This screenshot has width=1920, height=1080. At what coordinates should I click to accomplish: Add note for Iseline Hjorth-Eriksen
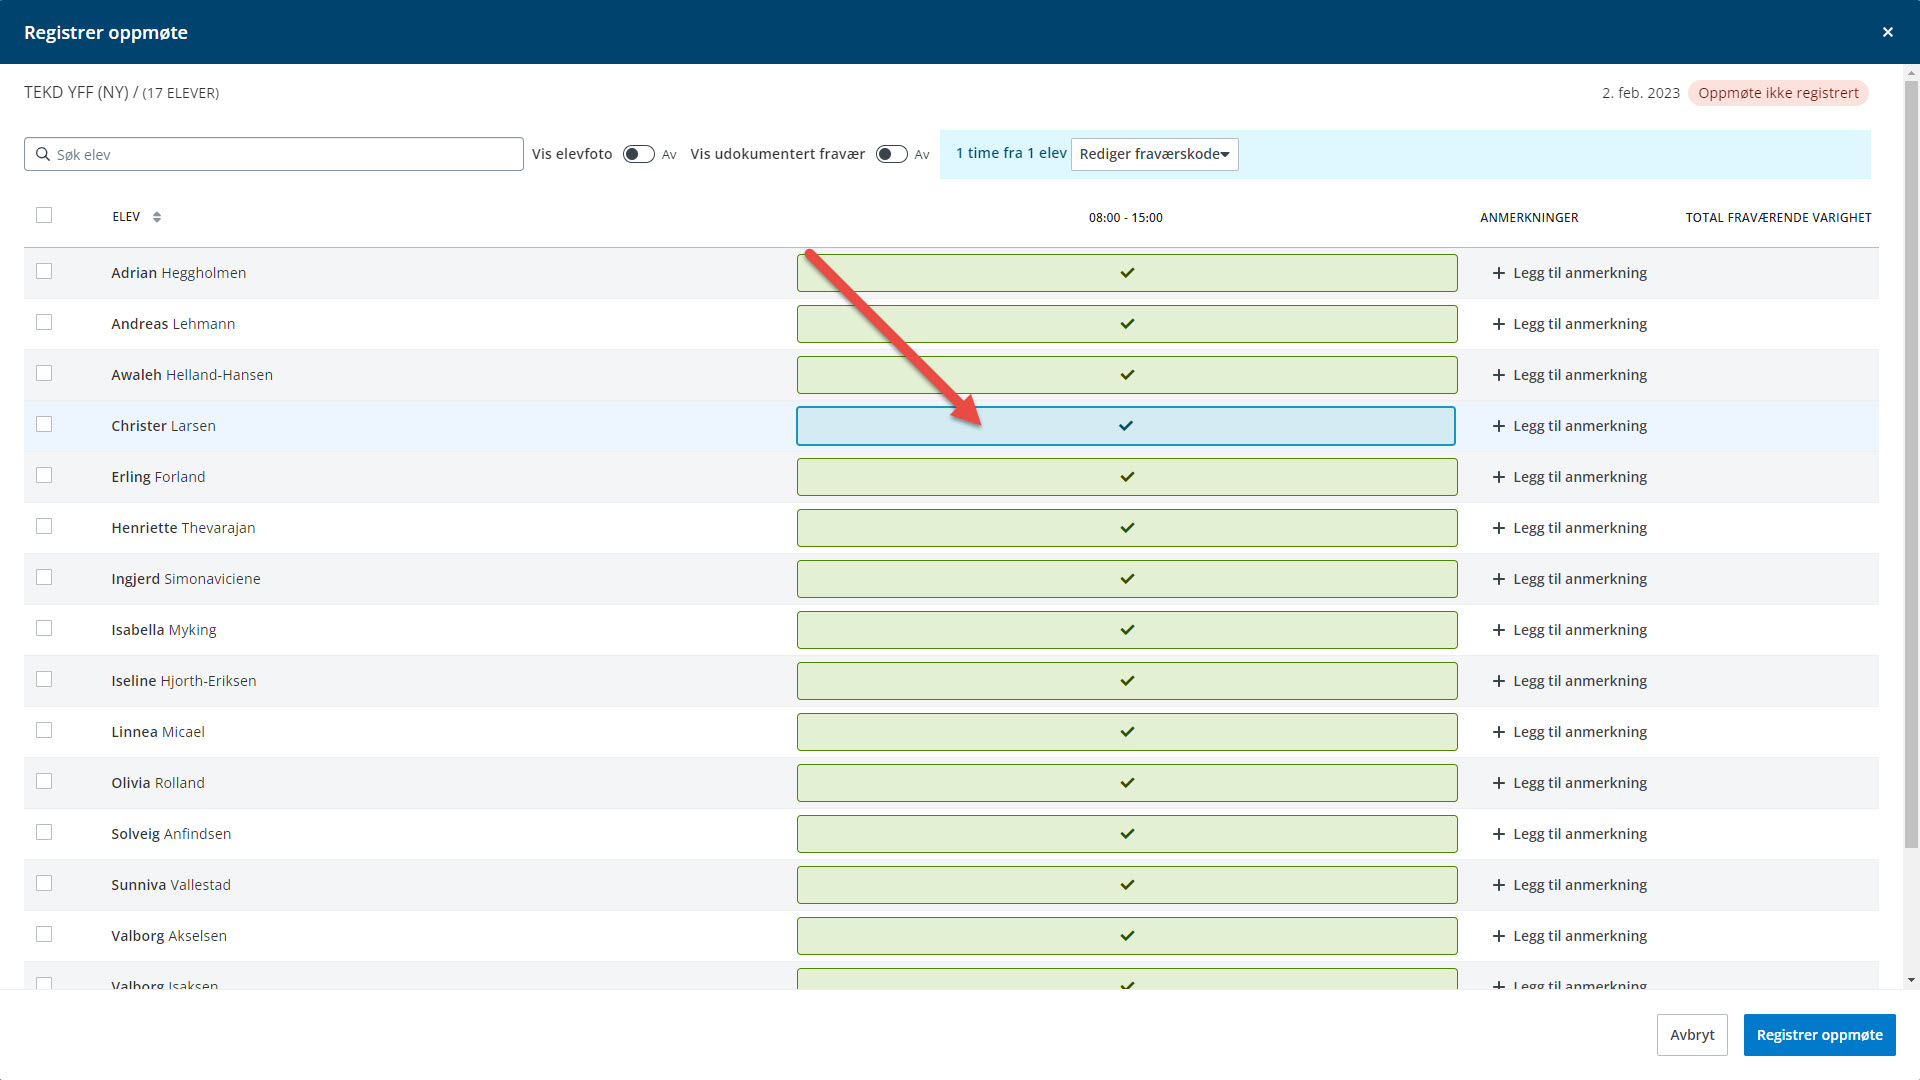tap(1569, 681)
